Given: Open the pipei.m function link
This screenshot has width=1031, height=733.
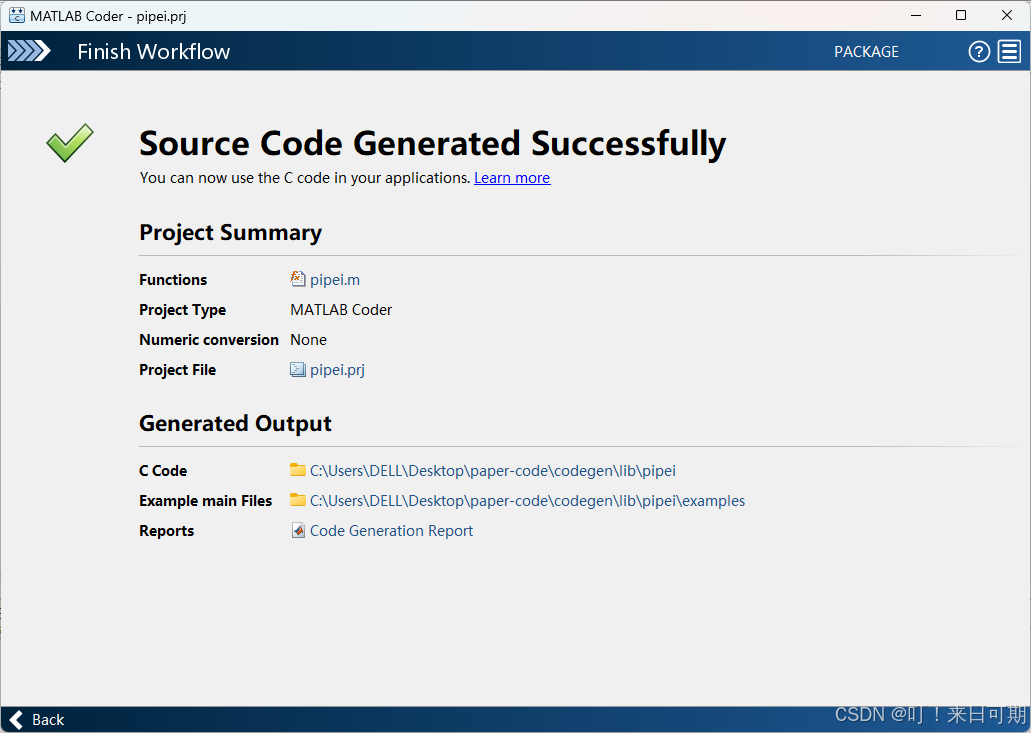Looking at the screenshot, I should [x=335, y=280].
